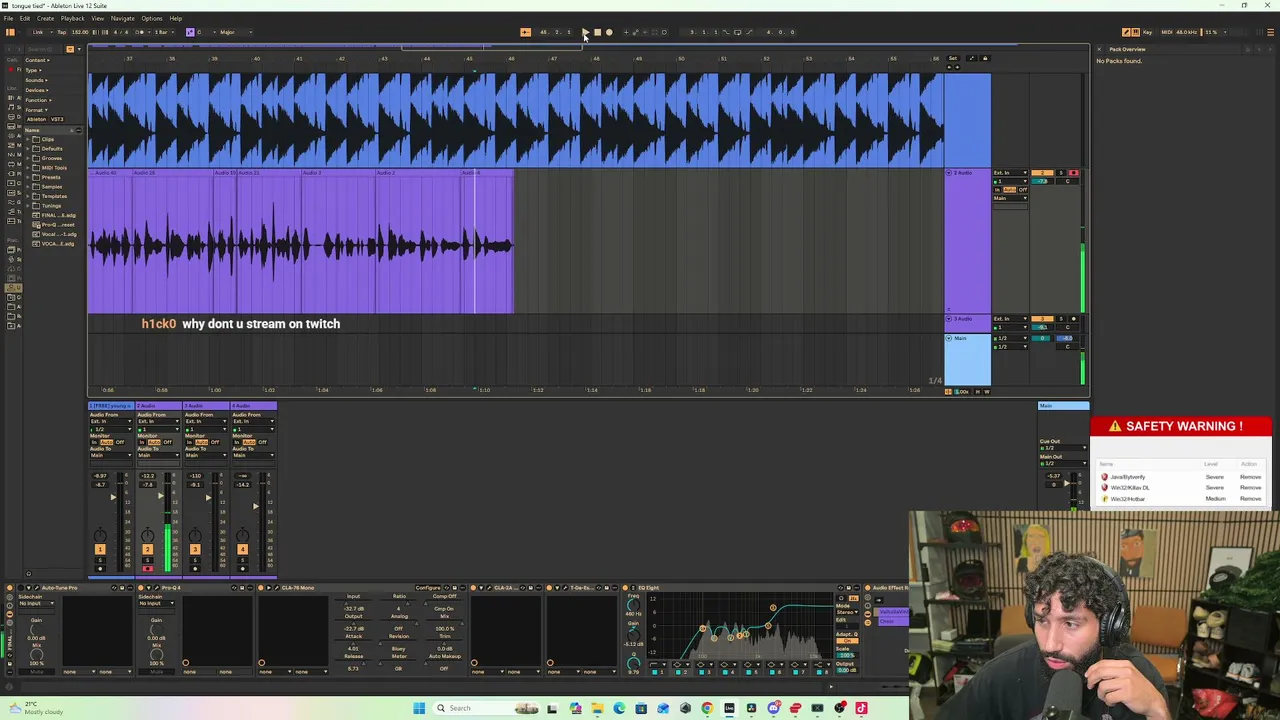Click the Arrangement Record button
The image size is (1280, 720).
click(609, 32)
